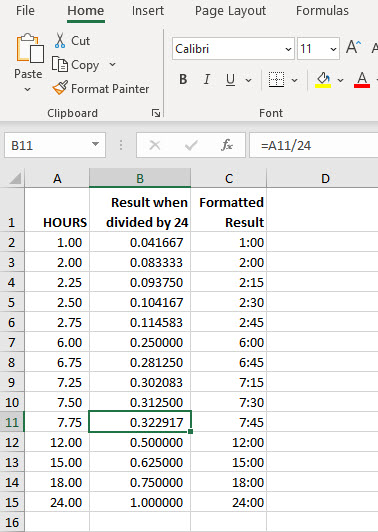The height and width of the screenshot is (532, 378).
Task: Toggle Italic formatting
Action: point(206,79)
